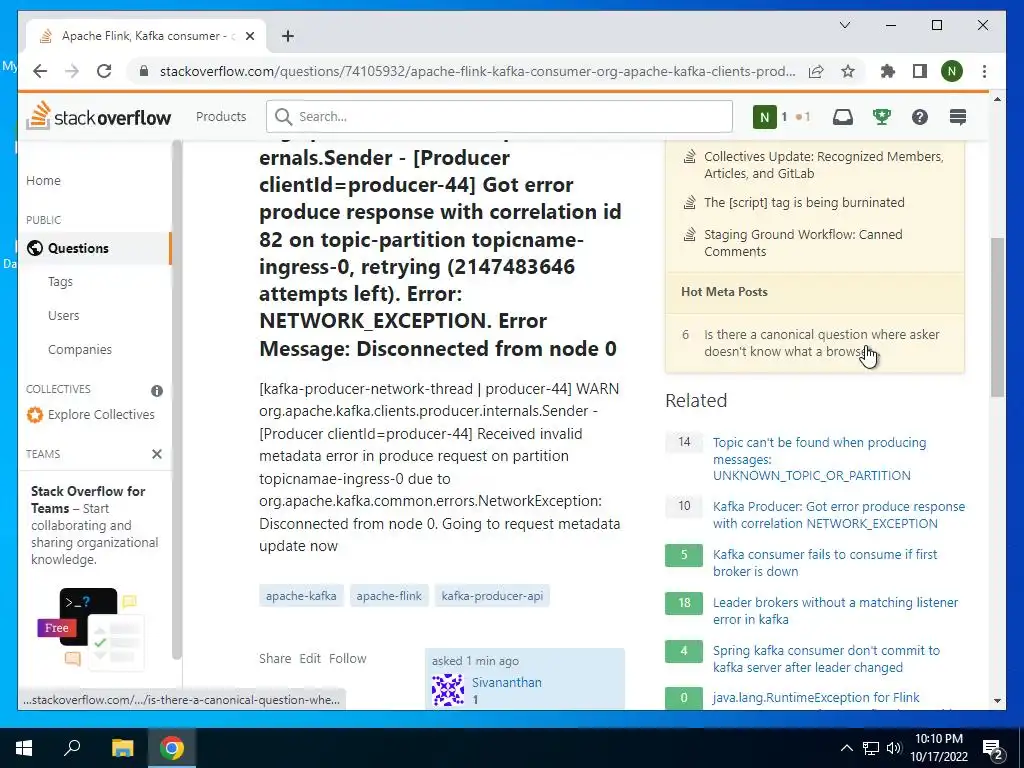1024x768 pixels.
Task: Go back with browser back arrow
Action: (40, 71)
